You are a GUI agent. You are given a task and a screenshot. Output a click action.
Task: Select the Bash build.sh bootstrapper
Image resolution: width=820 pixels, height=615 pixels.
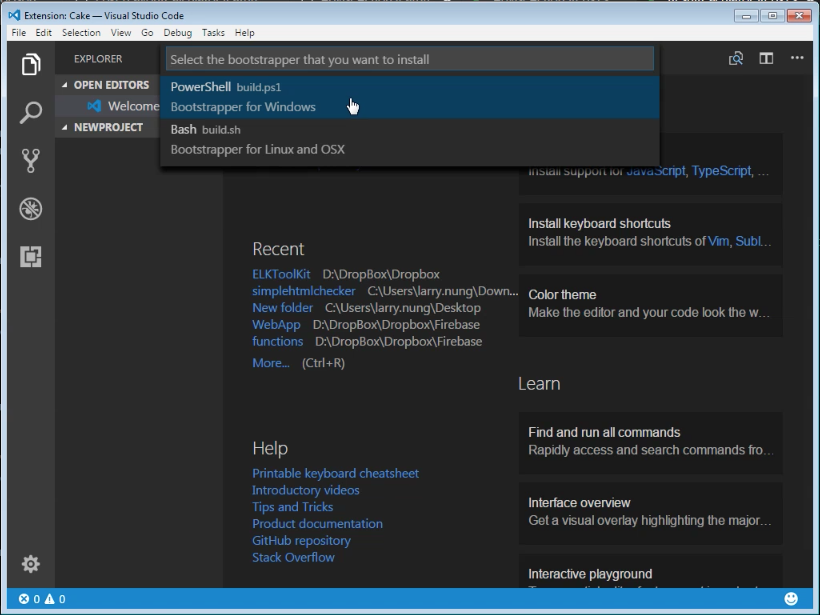point(410,140)
